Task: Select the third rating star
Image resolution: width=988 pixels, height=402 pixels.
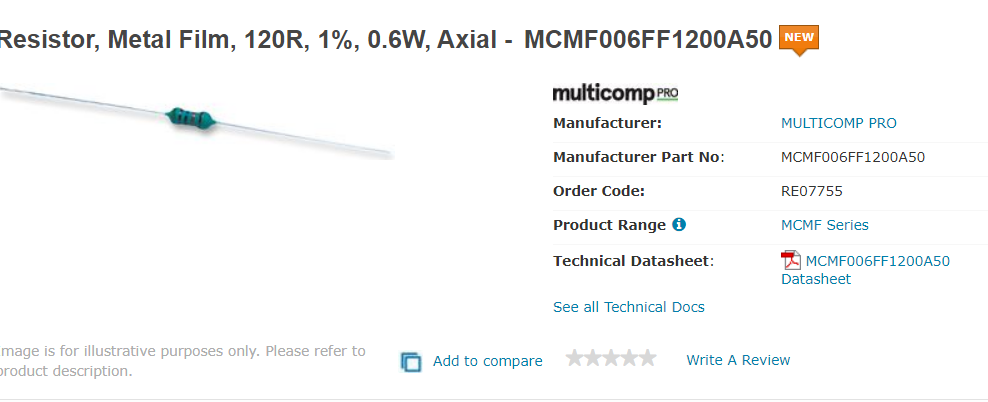Action: pyautogui.click(x=611, y=359)
